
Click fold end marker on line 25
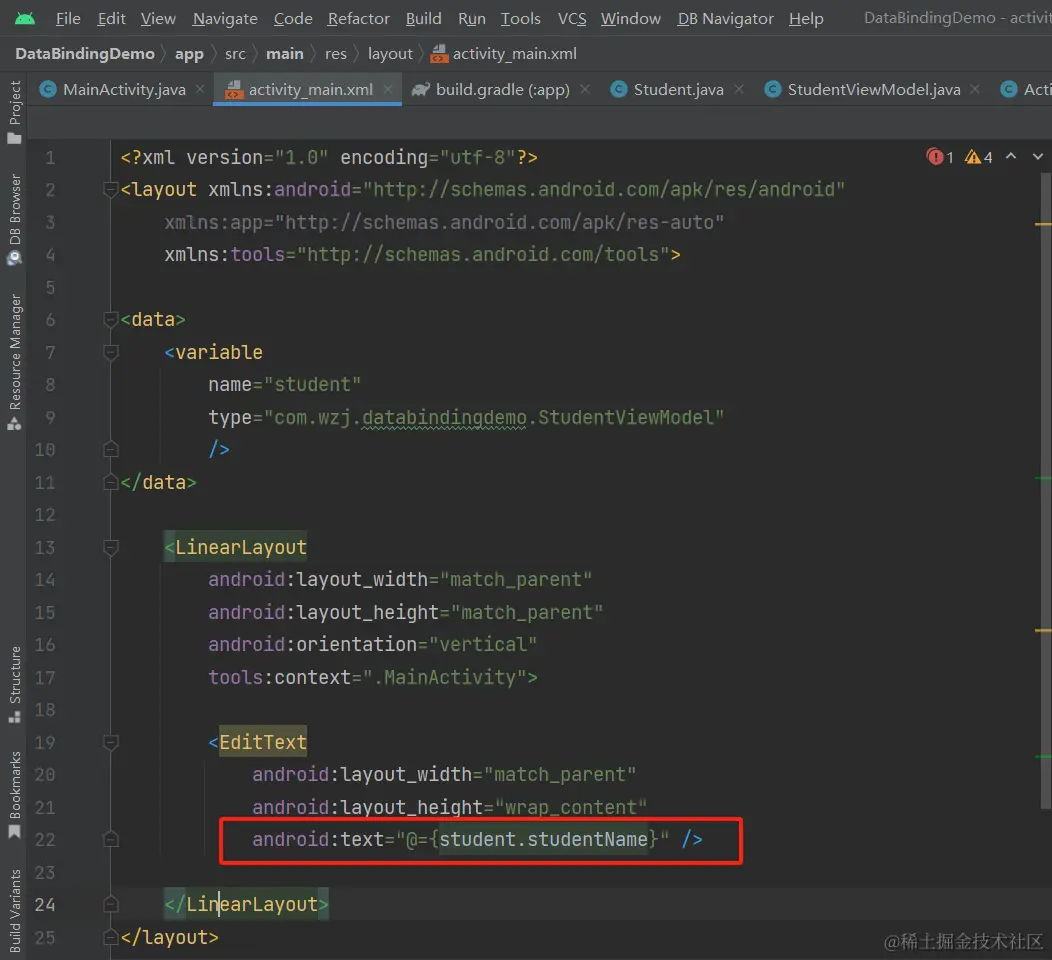[x=111, y=937]
